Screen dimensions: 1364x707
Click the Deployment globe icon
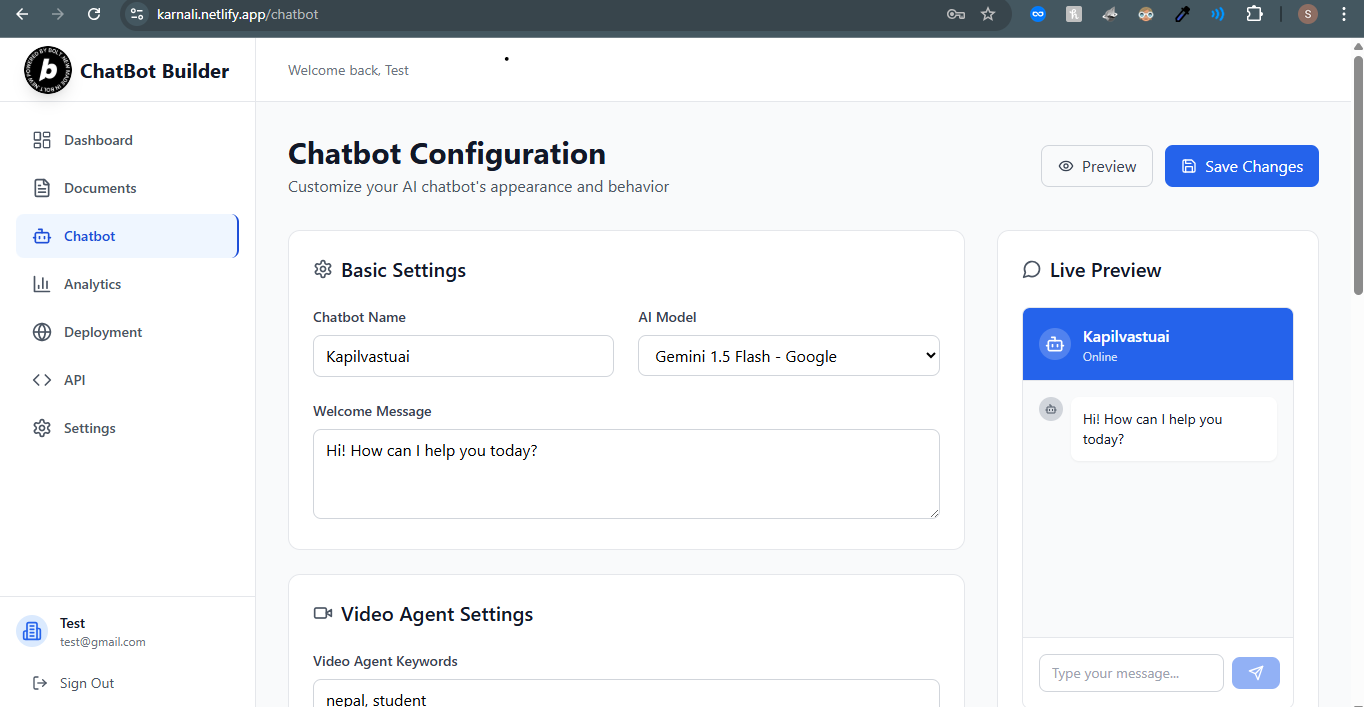(42, 332)
